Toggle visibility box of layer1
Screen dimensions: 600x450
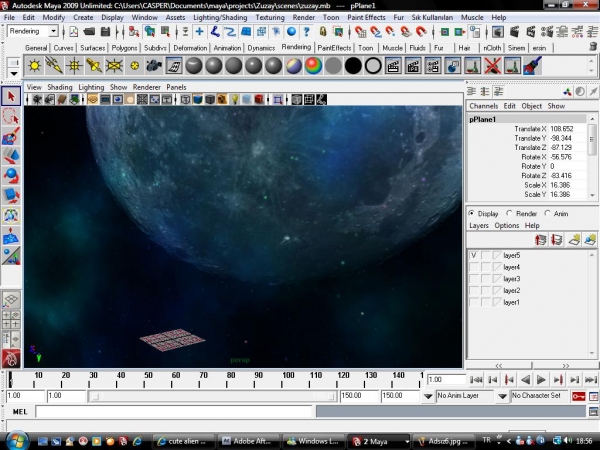[474, 302]
